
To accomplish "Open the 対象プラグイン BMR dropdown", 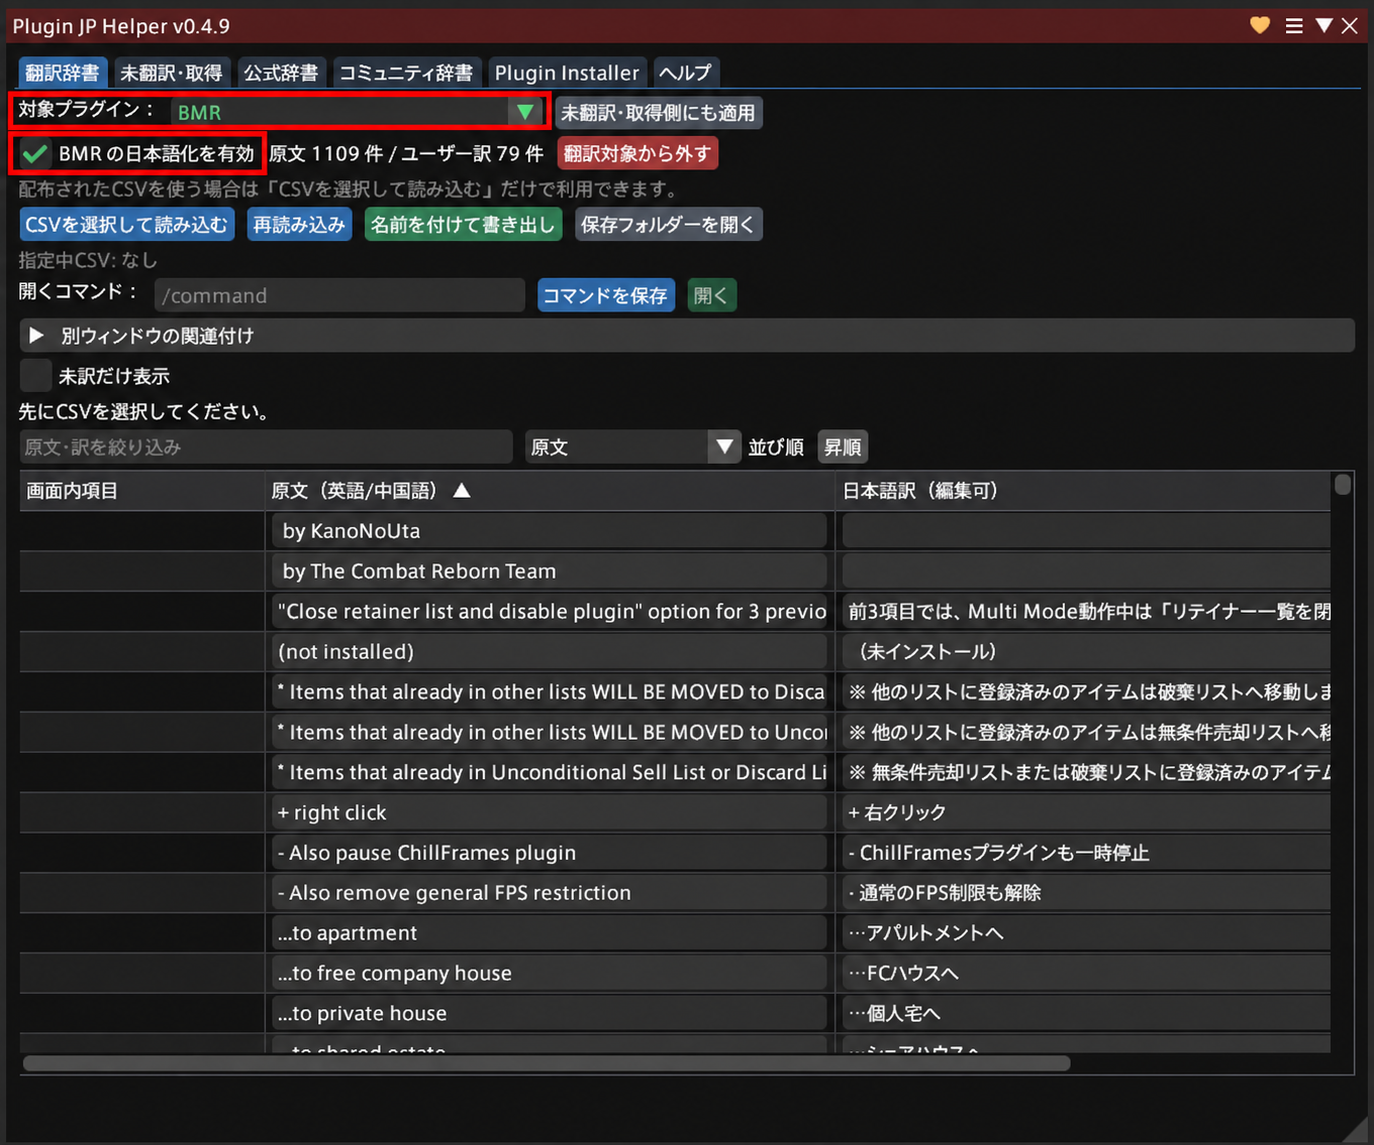I will pyautogui.click(x=355, y=112).
